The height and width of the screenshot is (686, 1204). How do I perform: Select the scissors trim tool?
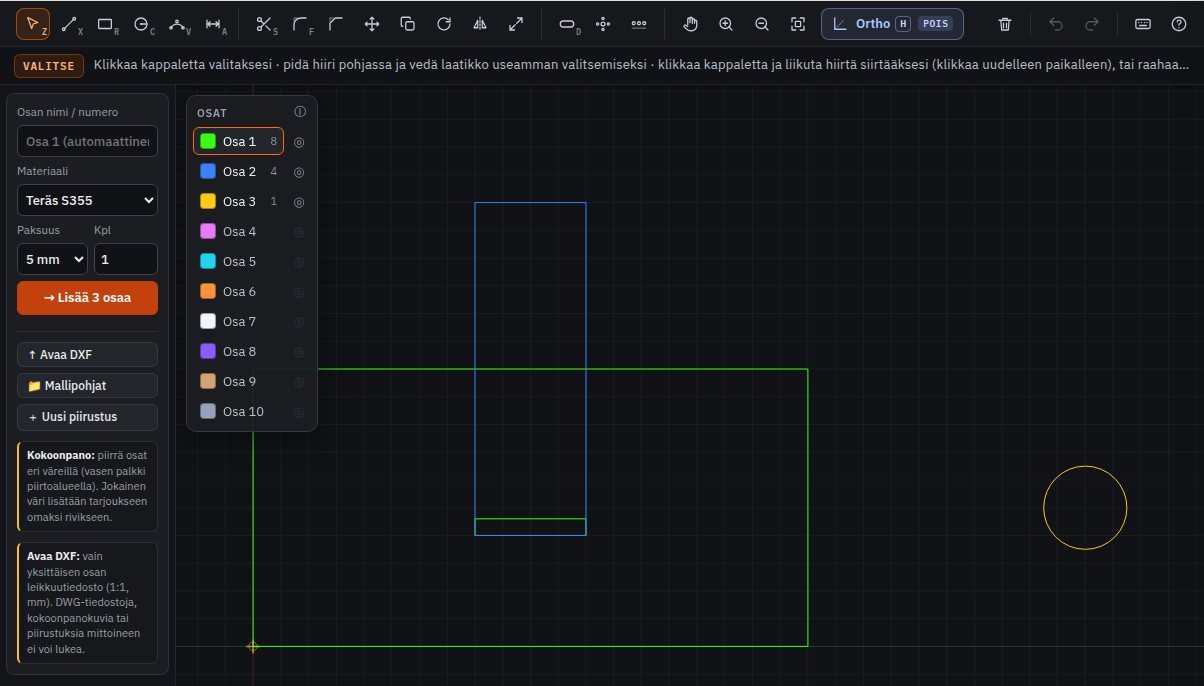coord(265,23)
